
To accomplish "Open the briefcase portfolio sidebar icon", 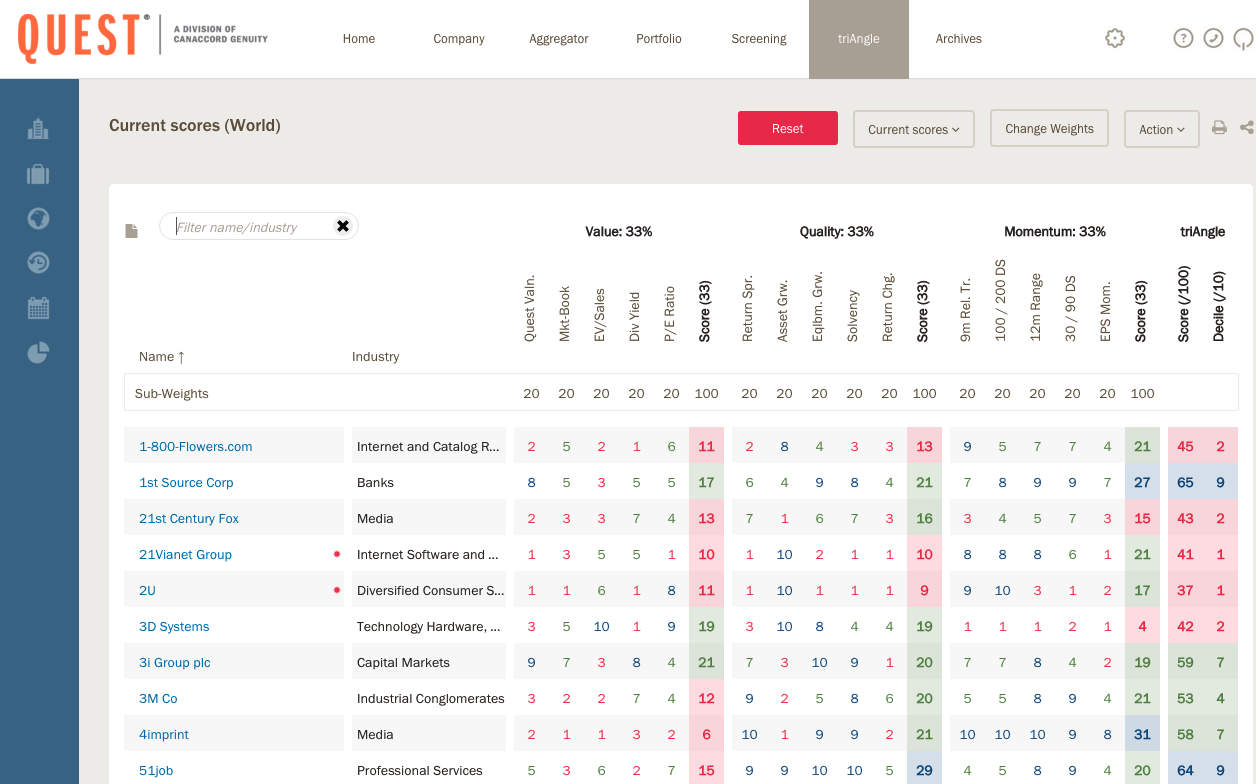I will pyautogui.click(x=38, y=174).
